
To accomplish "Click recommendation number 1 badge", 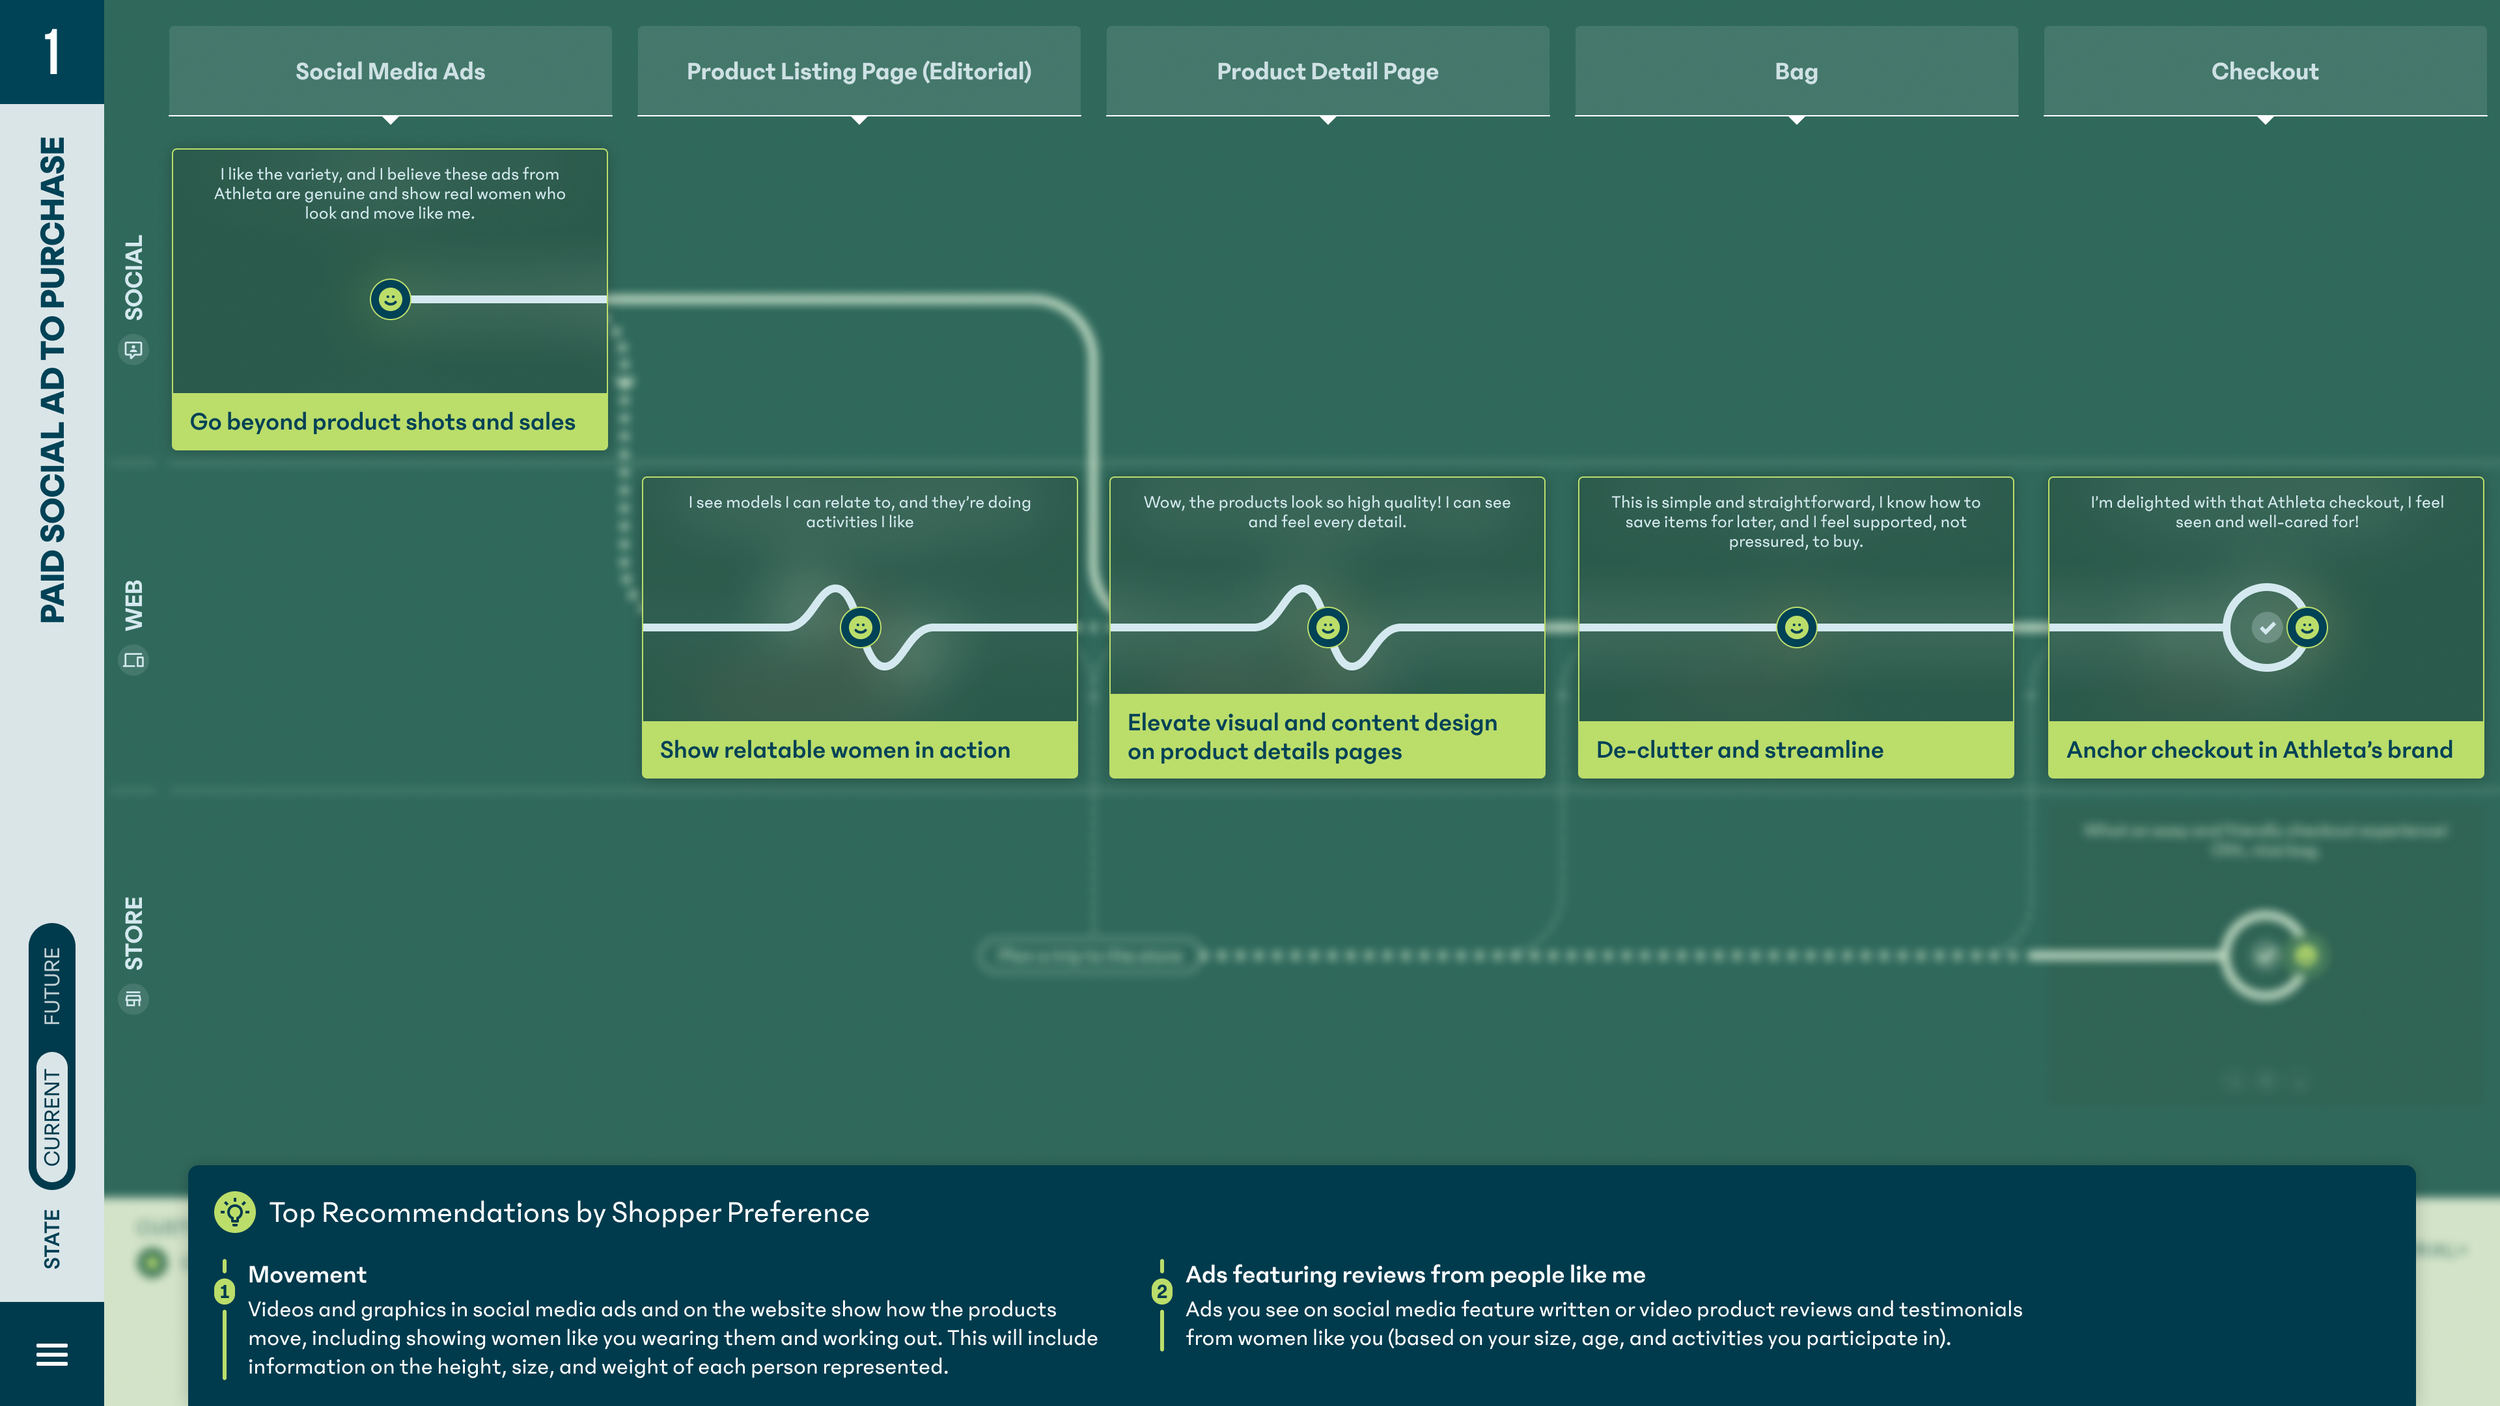I will click(225, 1292).
